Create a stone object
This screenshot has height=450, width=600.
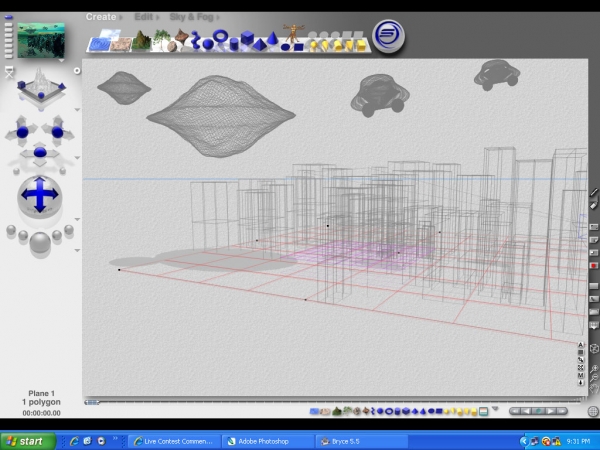[x=172, y=47]
